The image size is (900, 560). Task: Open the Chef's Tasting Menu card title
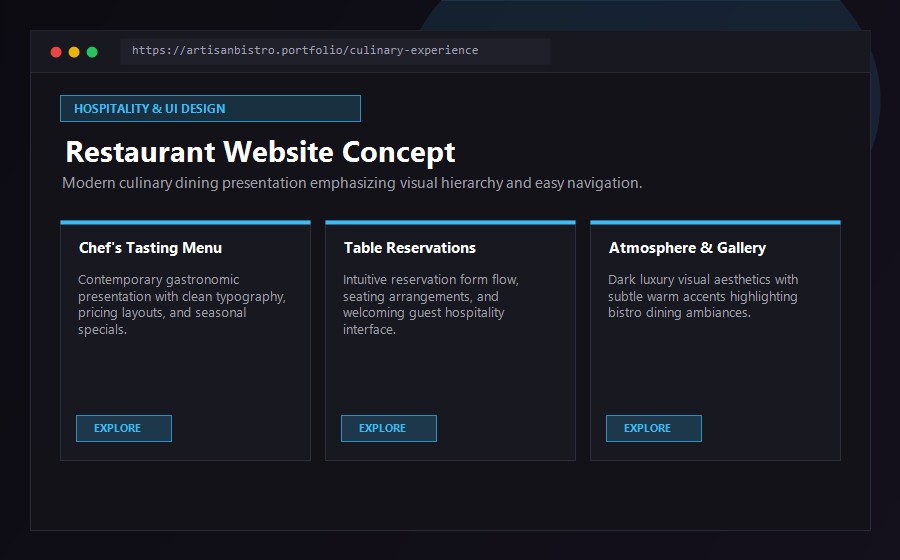pos(150,248)
